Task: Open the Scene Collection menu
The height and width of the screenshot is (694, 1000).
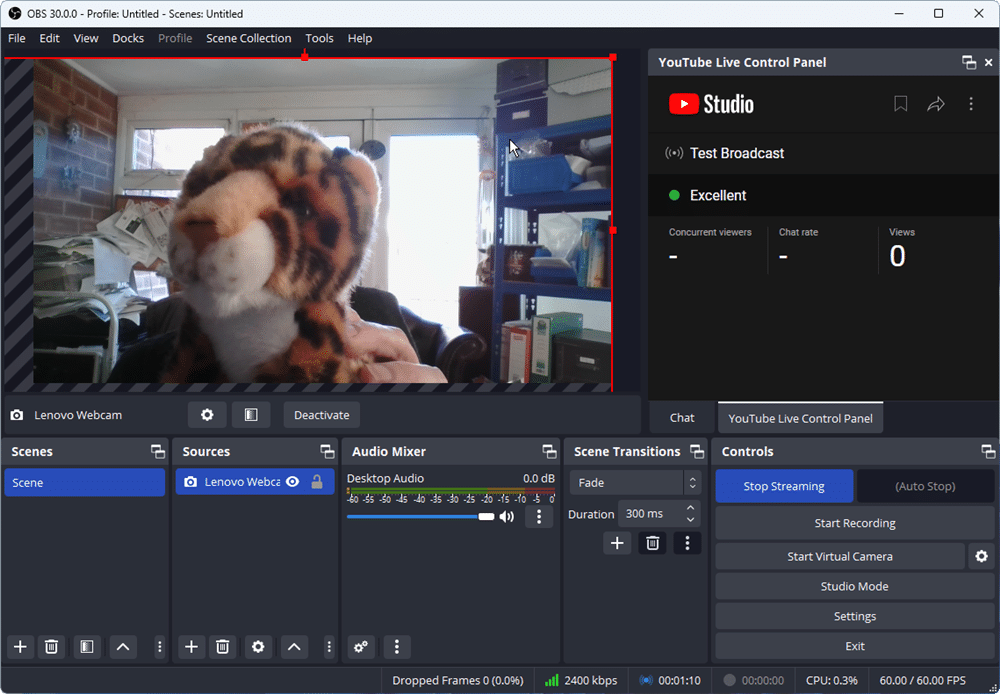Action: point(248,38)
